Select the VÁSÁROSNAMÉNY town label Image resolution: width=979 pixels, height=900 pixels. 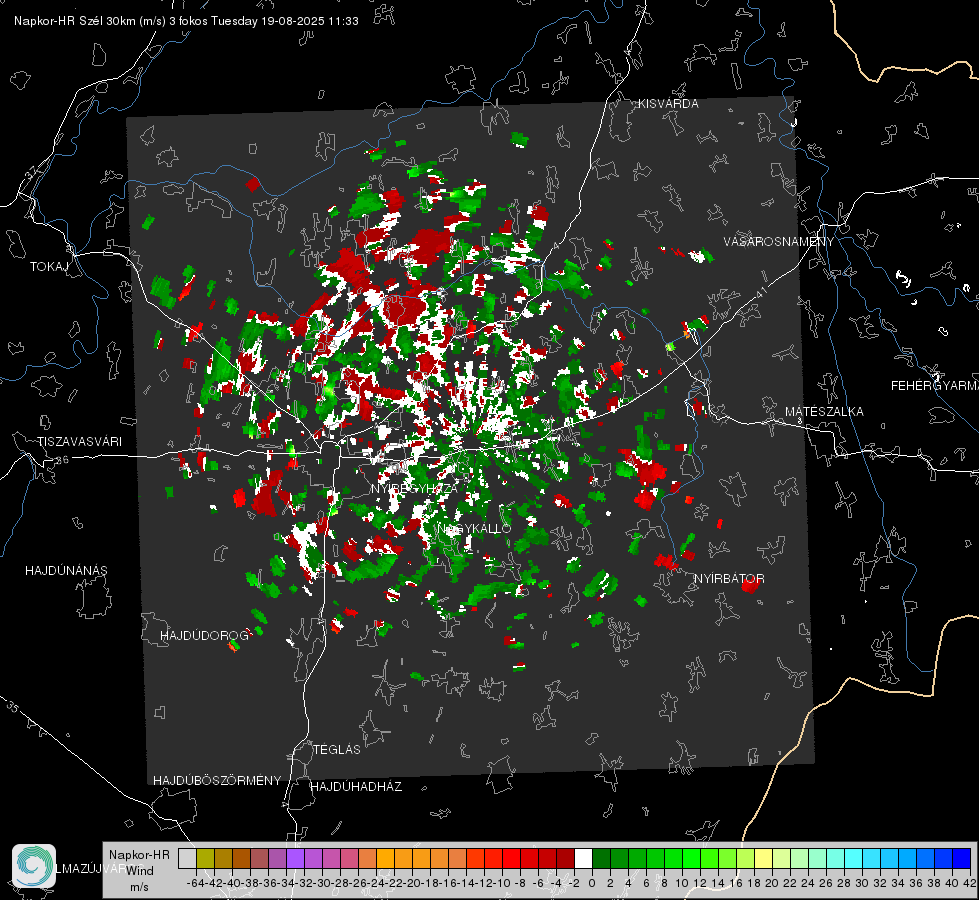[779, 242]
